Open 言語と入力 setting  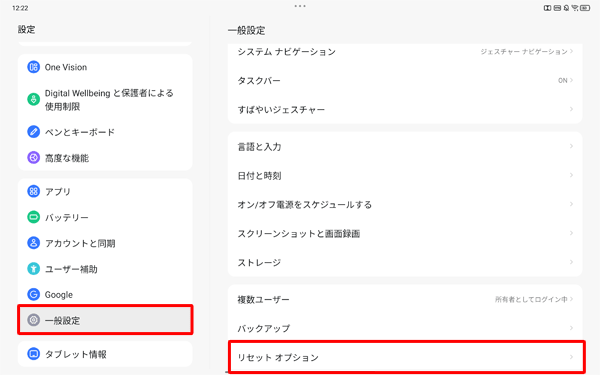pyautogui.click(x=405, y=147)
